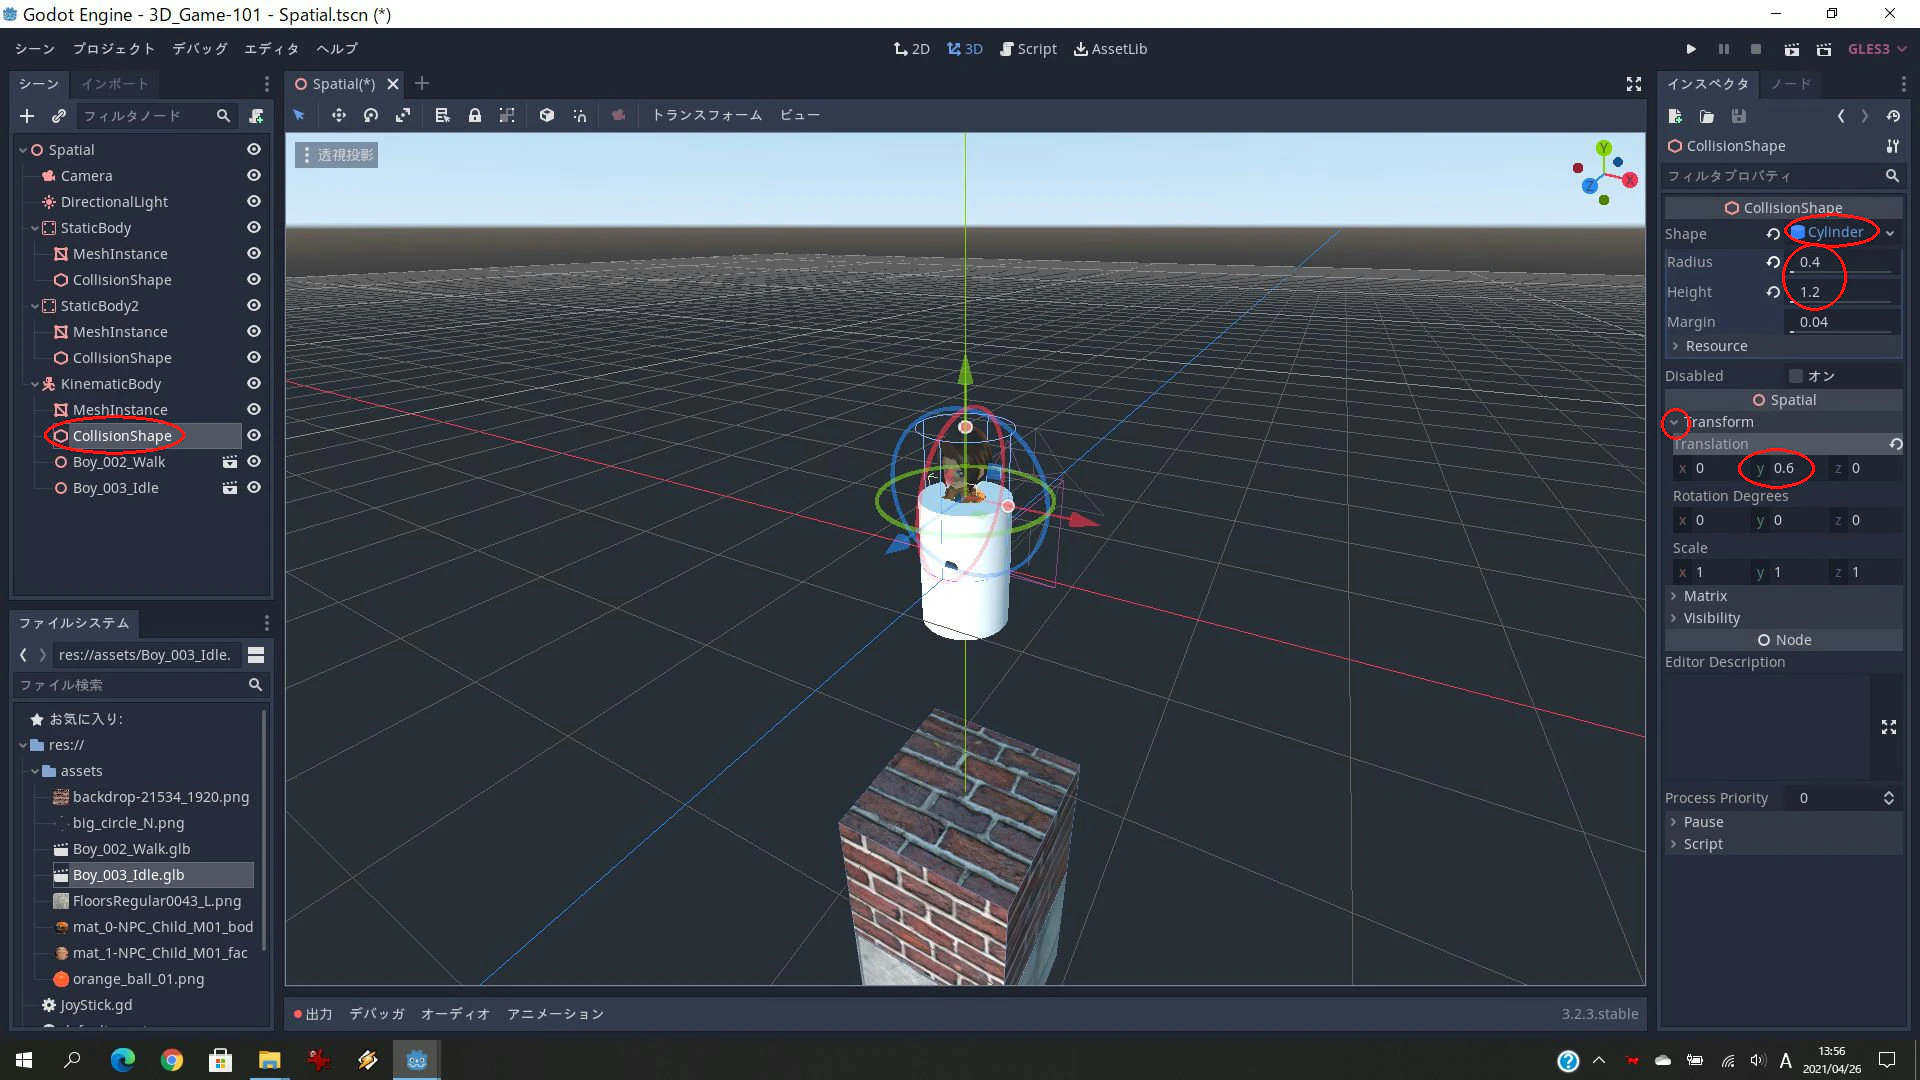
Task: Collapse the assets folder in filesystem
Action: click(x=35, y=771)
